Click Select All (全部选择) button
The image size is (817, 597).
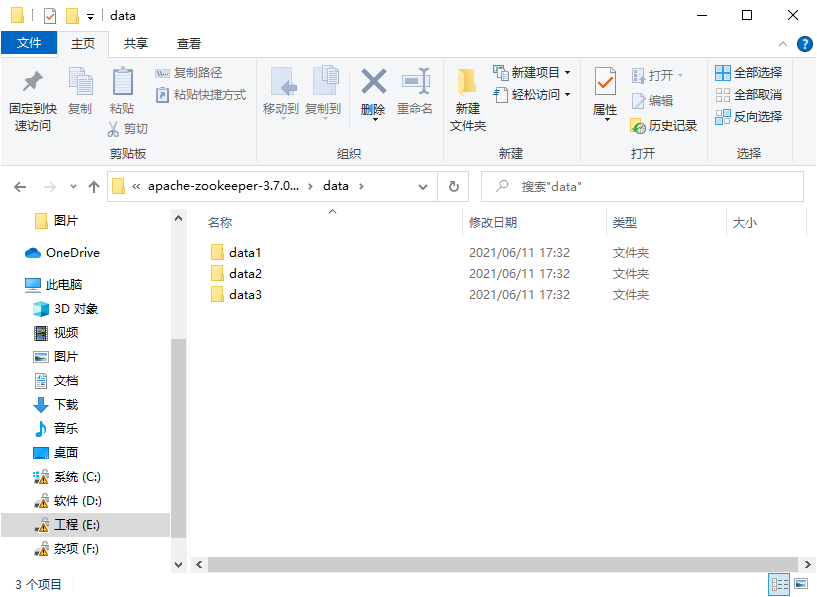(x=749, y=73)
